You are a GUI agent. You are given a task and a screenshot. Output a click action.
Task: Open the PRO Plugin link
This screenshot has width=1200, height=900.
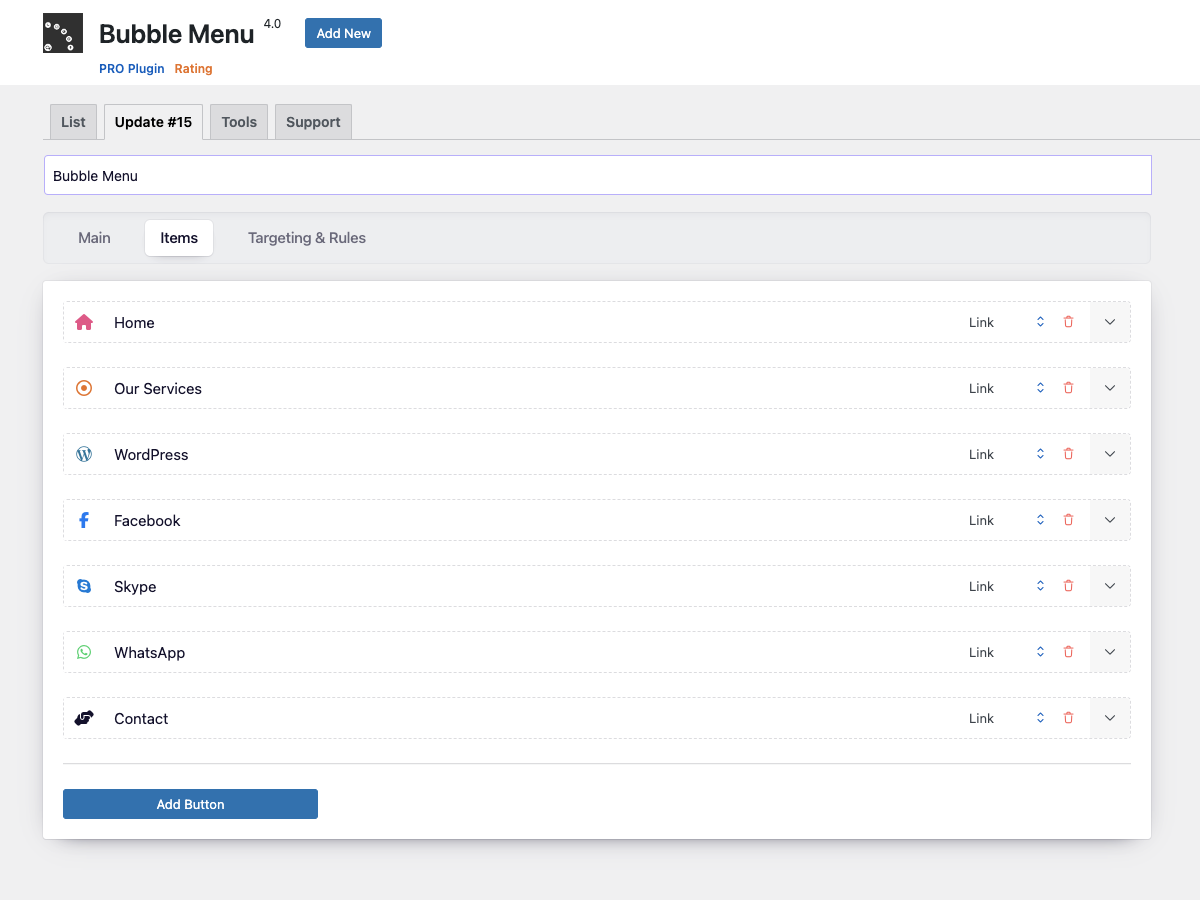point(132,69)
